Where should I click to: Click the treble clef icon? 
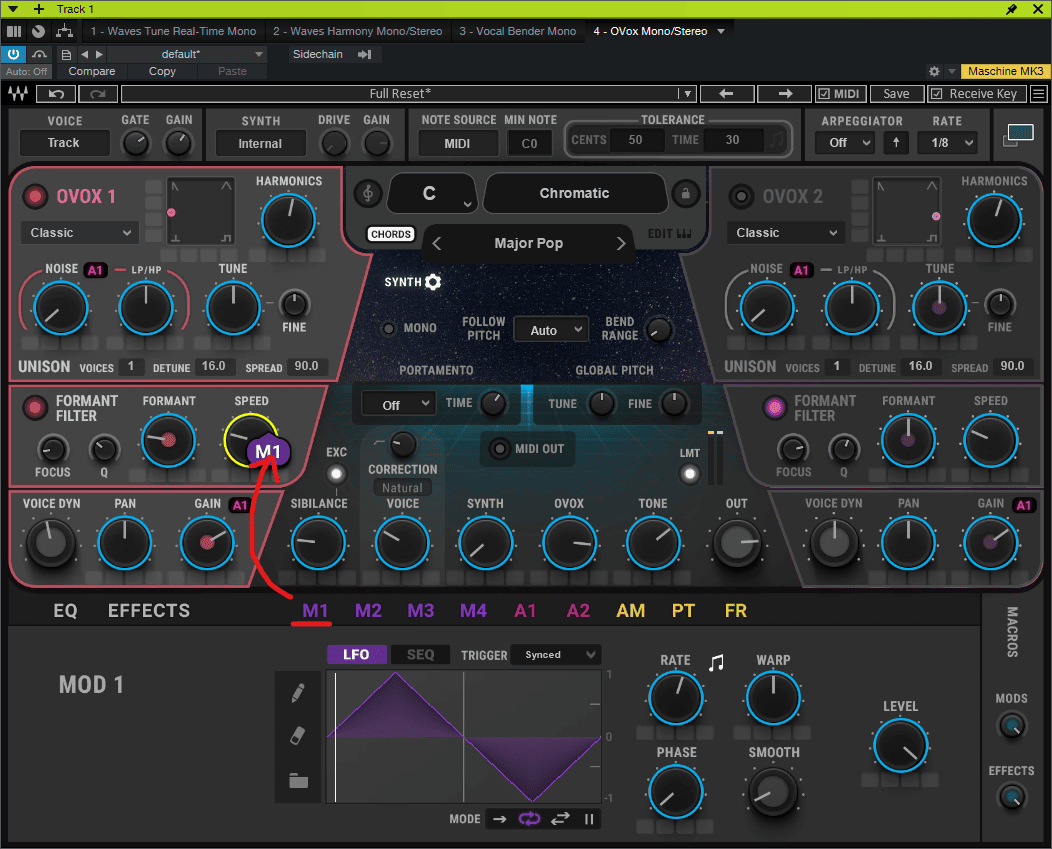click(370, 193)
